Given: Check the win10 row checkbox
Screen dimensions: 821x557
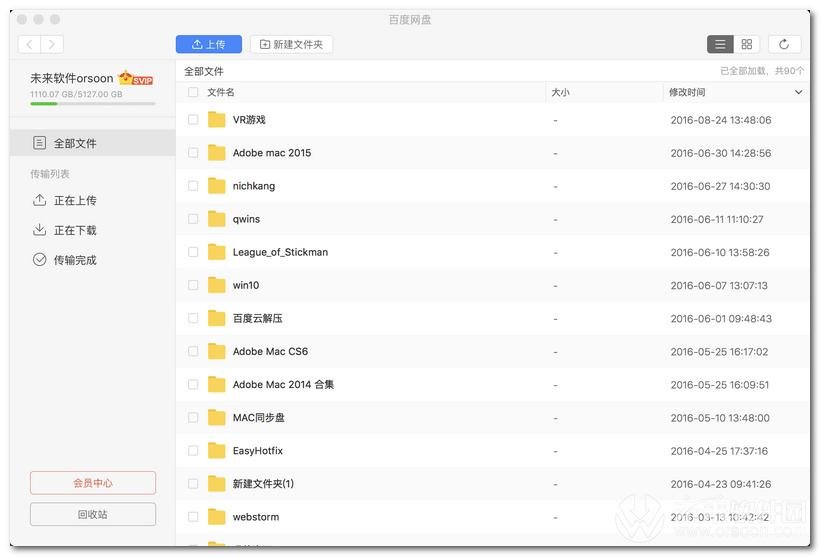Looking at the screenshot, I should (x=193, y=285).
